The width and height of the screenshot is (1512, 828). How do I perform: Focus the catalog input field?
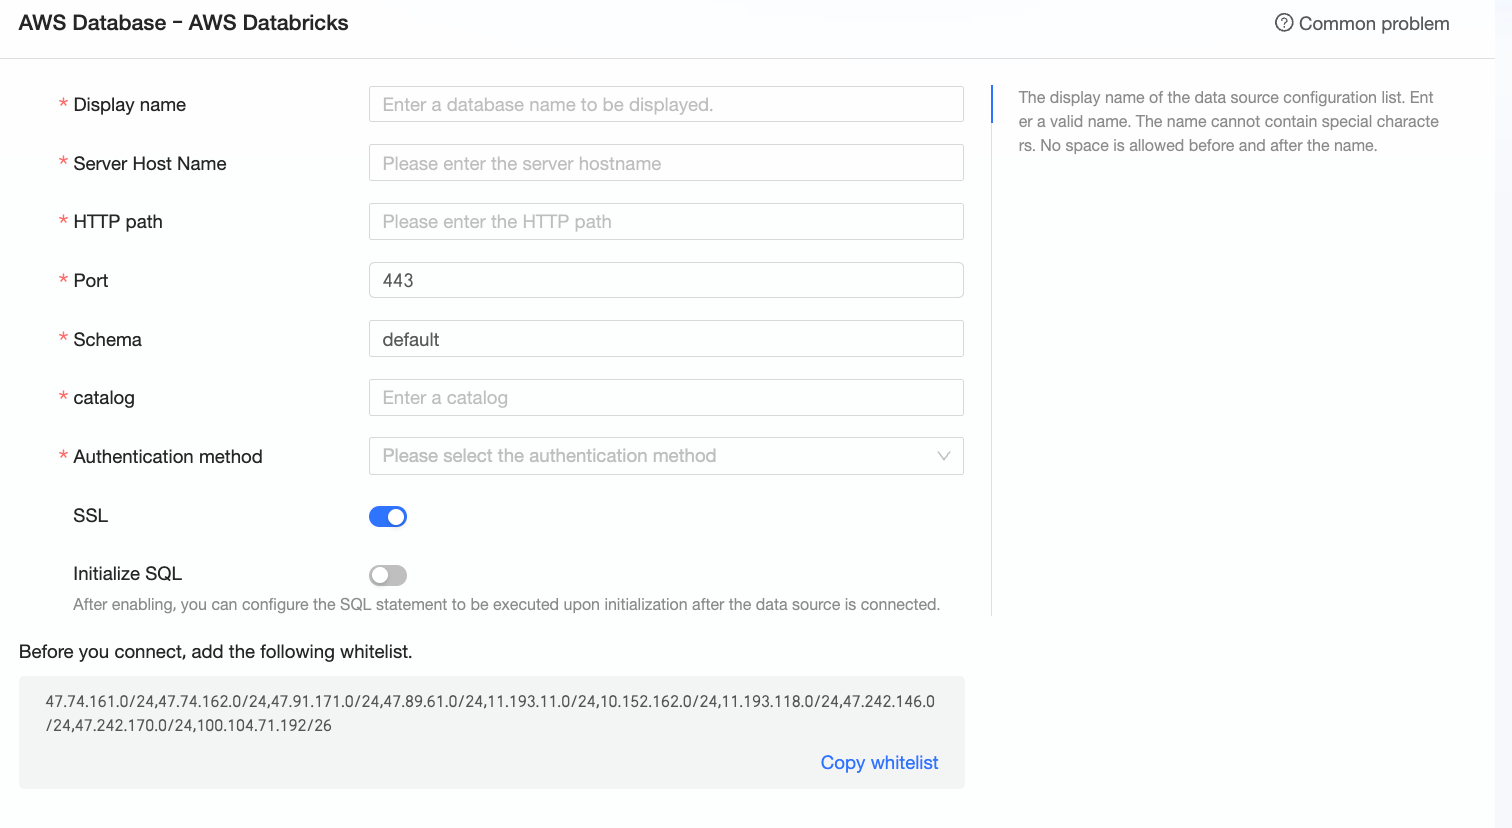666,398
